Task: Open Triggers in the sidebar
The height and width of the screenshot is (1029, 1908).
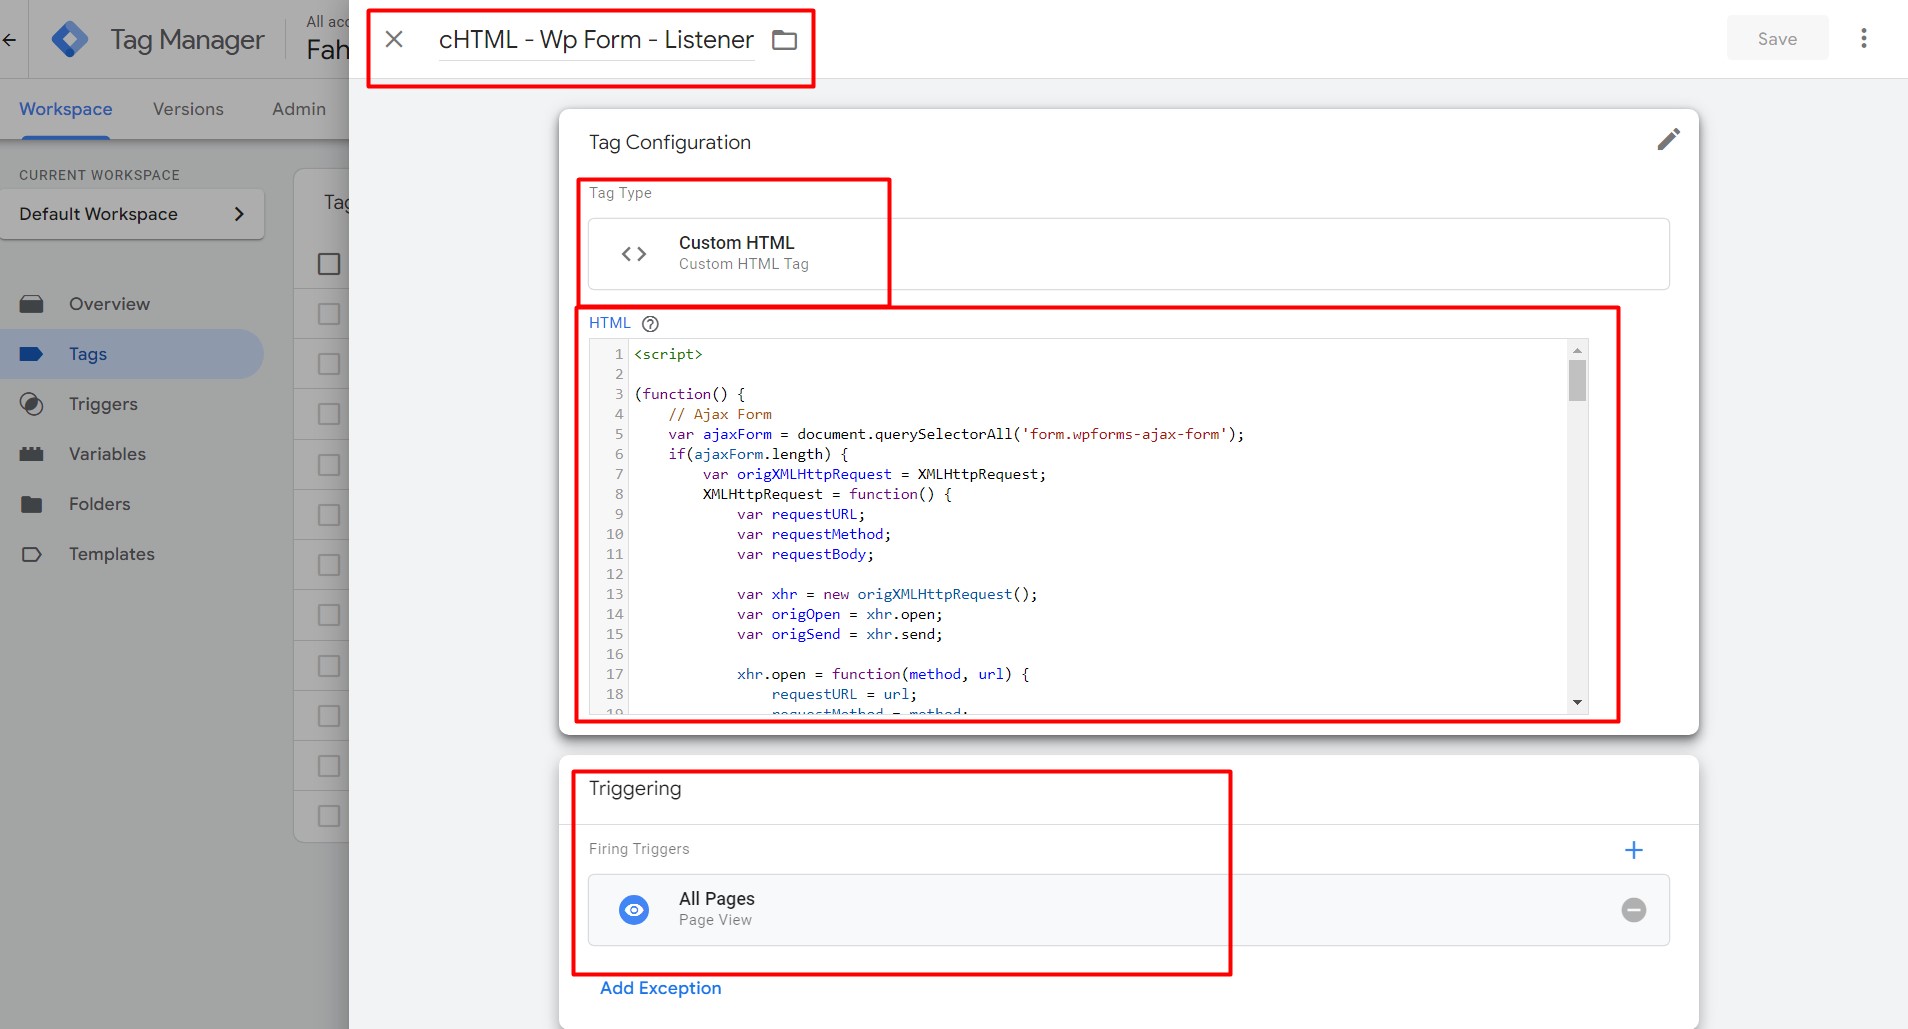Action: coord(131,404)
